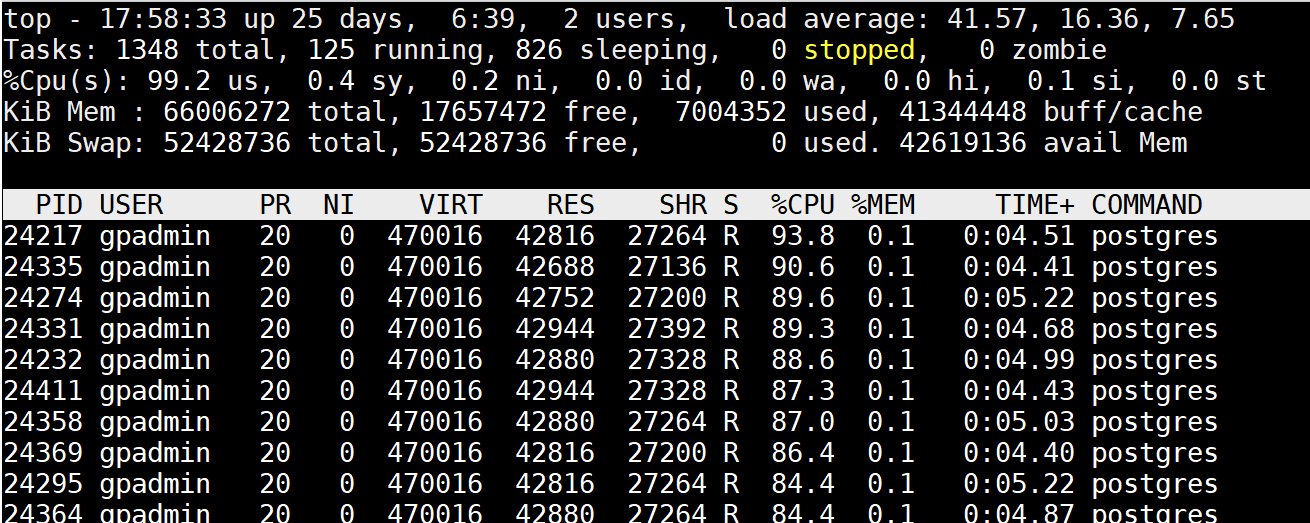The image size is (1310, 523).
Task: Select PID 24335 in process list
Action: [x=655, y=268]
